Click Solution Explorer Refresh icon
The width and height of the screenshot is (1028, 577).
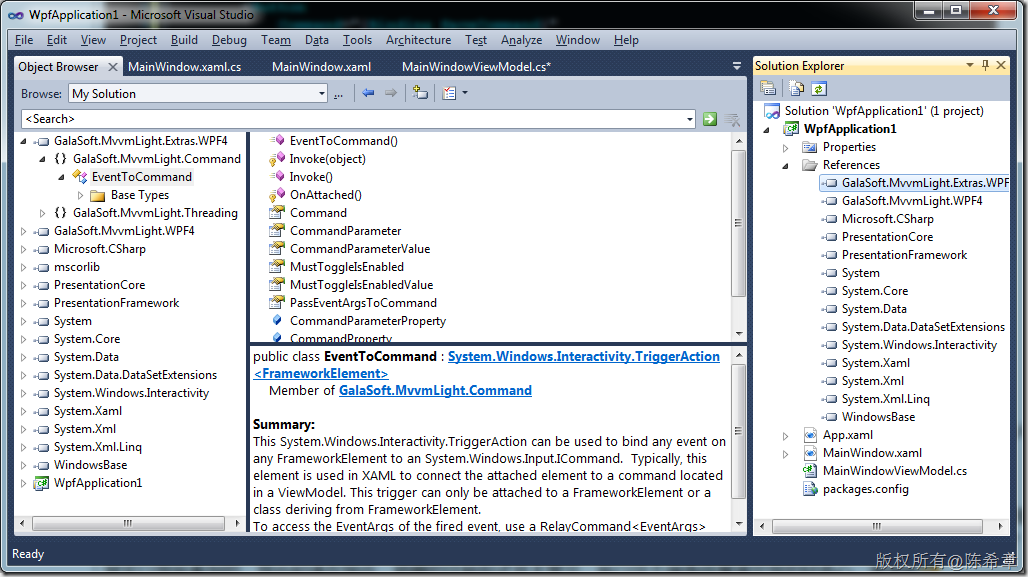pos(819,88)
